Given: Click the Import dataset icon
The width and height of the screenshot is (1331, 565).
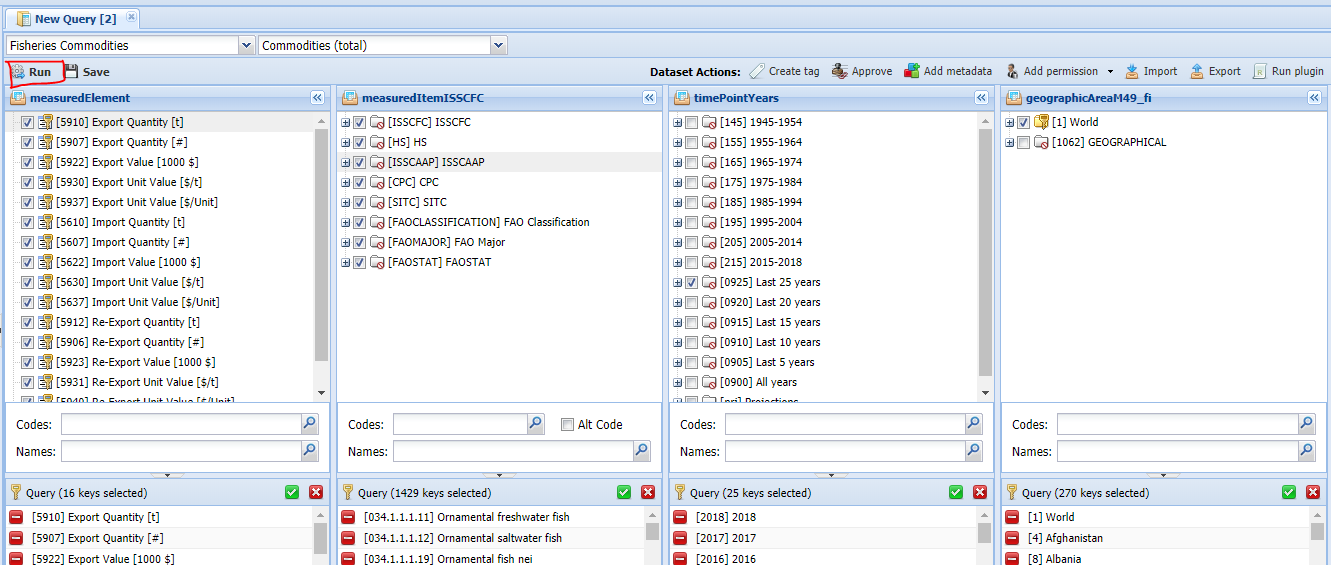Looking at the screenshot, I should pos(1132,71).
